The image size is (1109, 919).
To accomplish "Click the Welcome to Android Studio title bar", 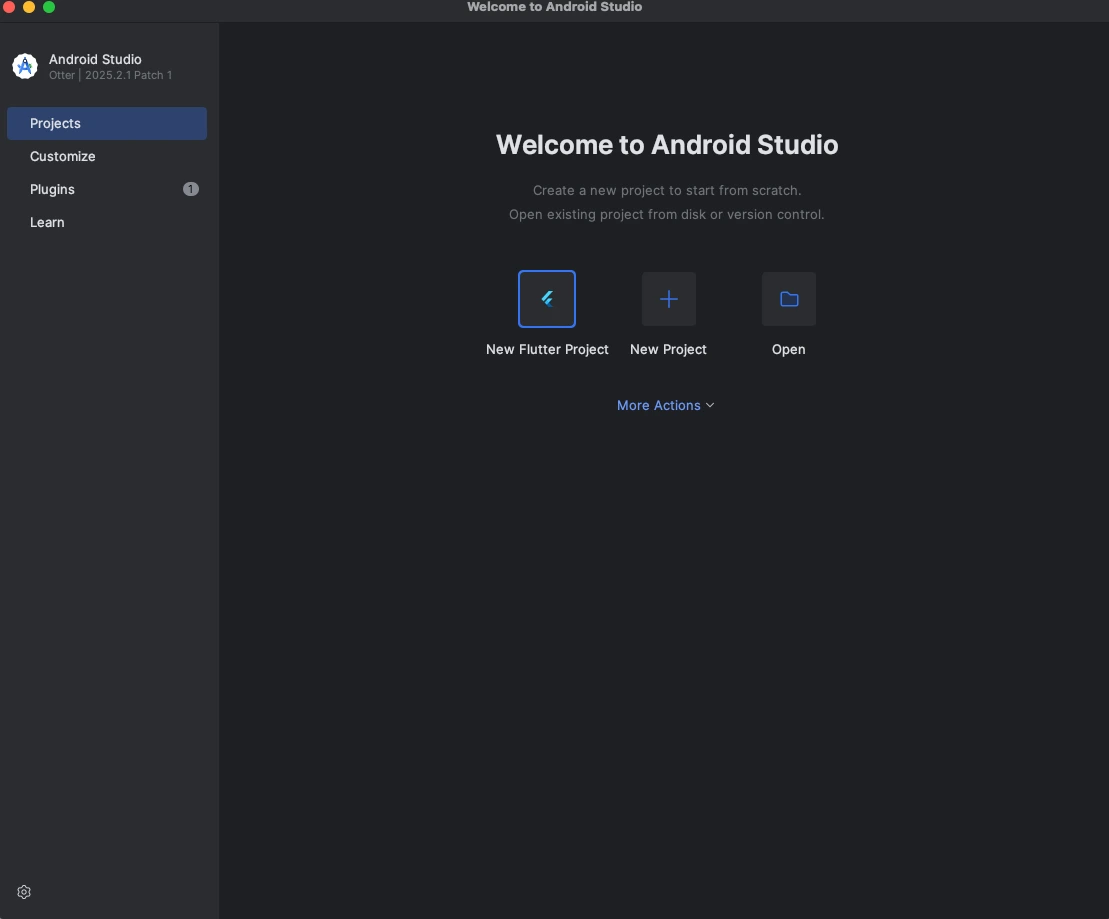I will coord(554,7).
